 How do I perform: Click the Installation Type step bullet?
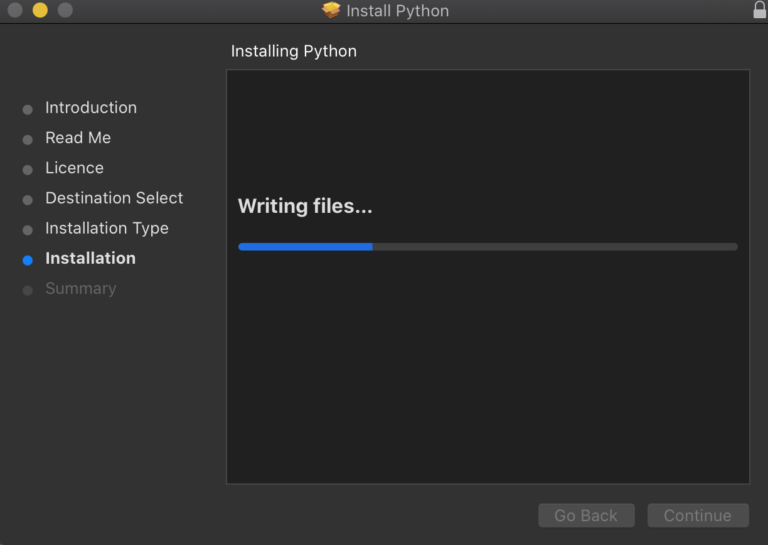coord(28,230)
